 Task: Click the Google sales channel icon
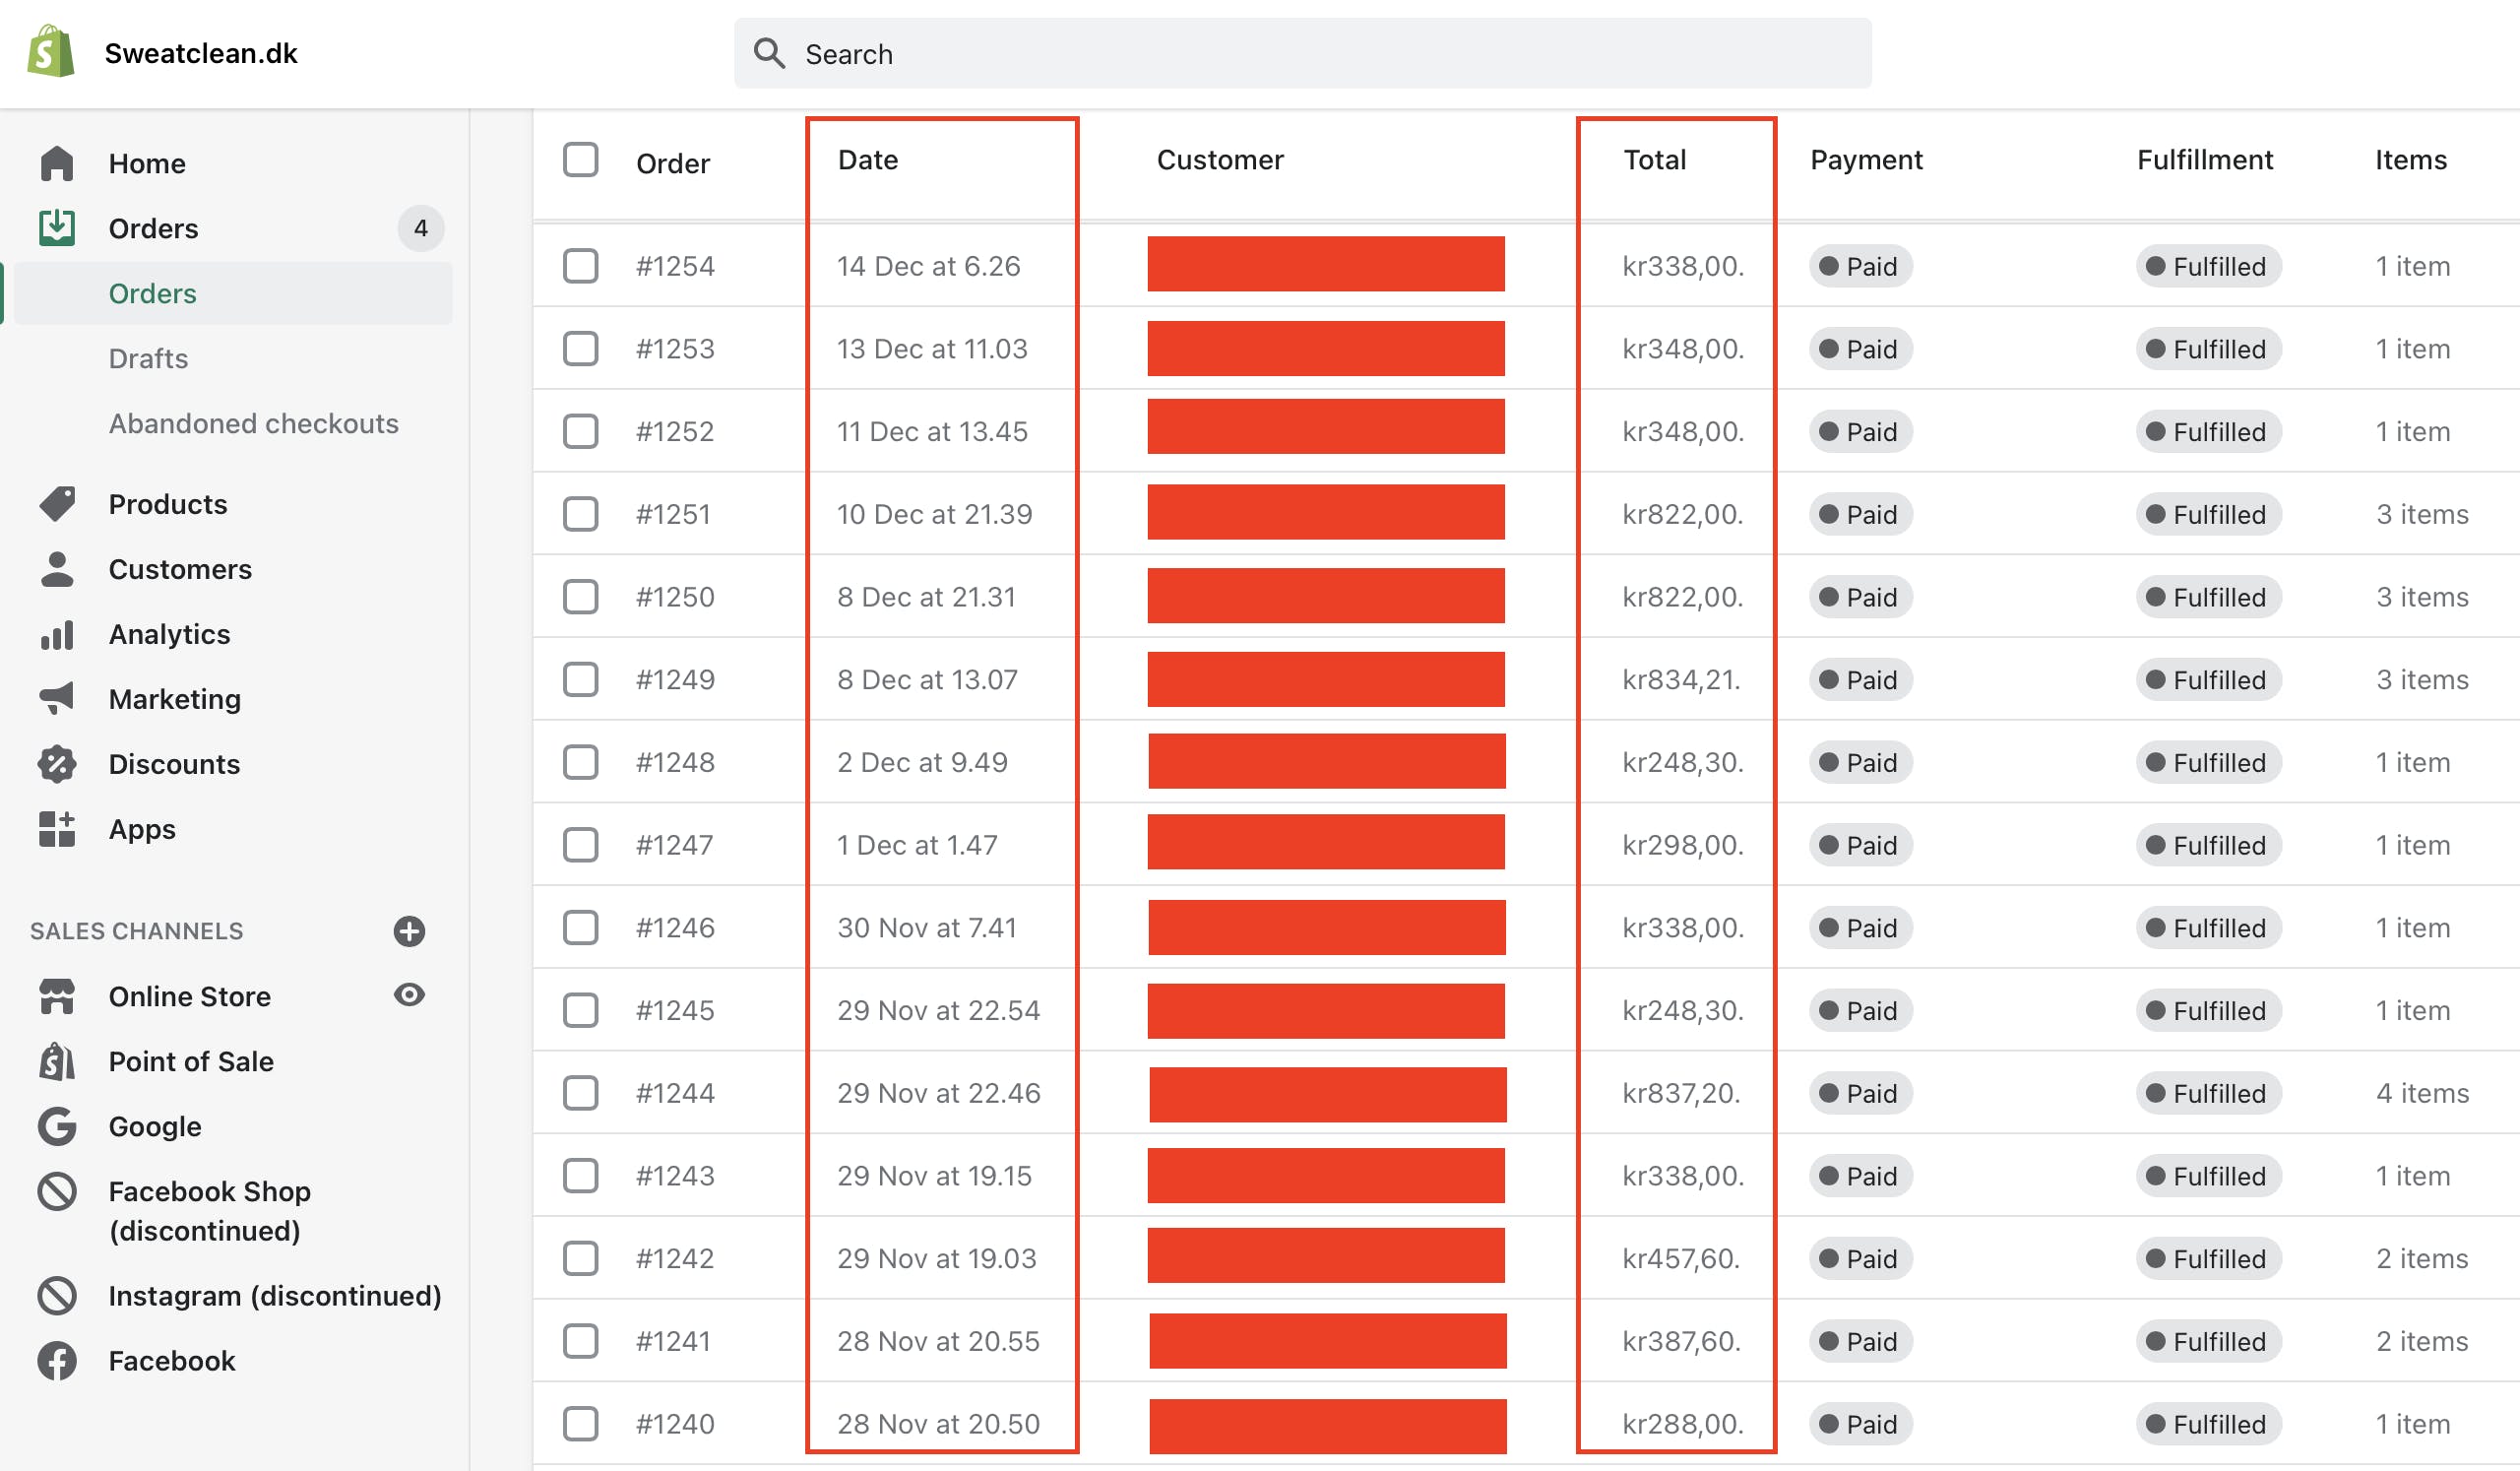pos(57,1126)
